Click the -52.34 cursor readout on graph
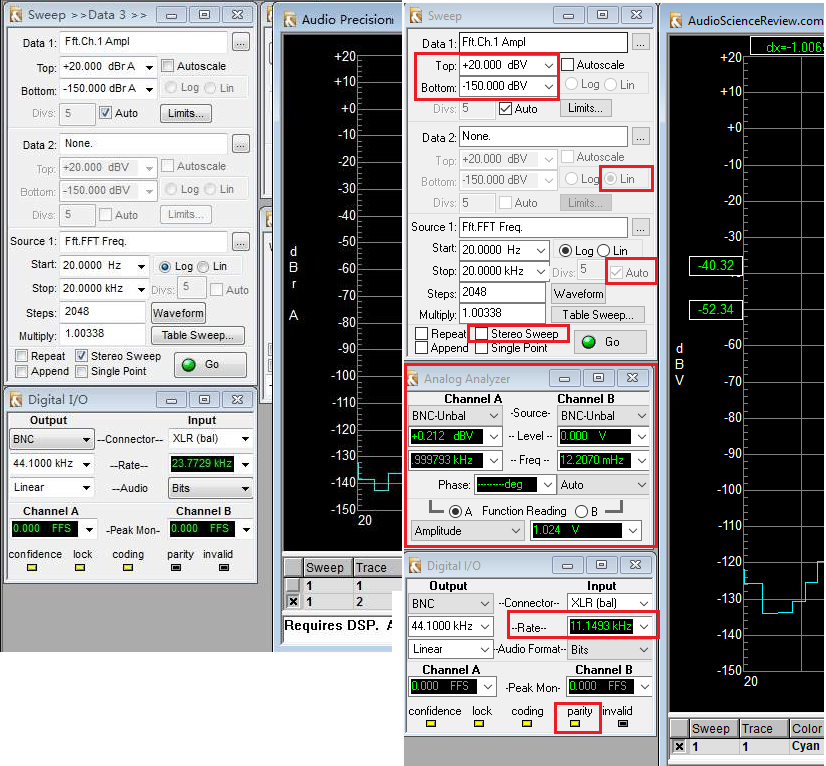This screenshot has height=766, width=826. click(x=715, y=309)
